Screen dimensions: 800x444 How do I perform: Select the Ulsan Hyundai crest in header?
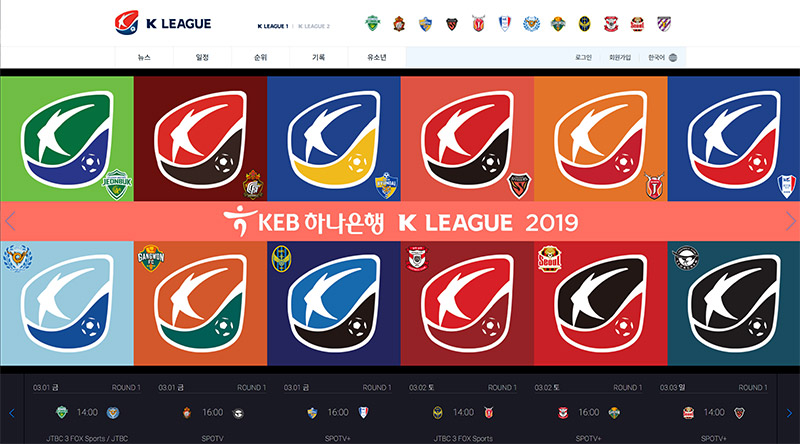425,23
